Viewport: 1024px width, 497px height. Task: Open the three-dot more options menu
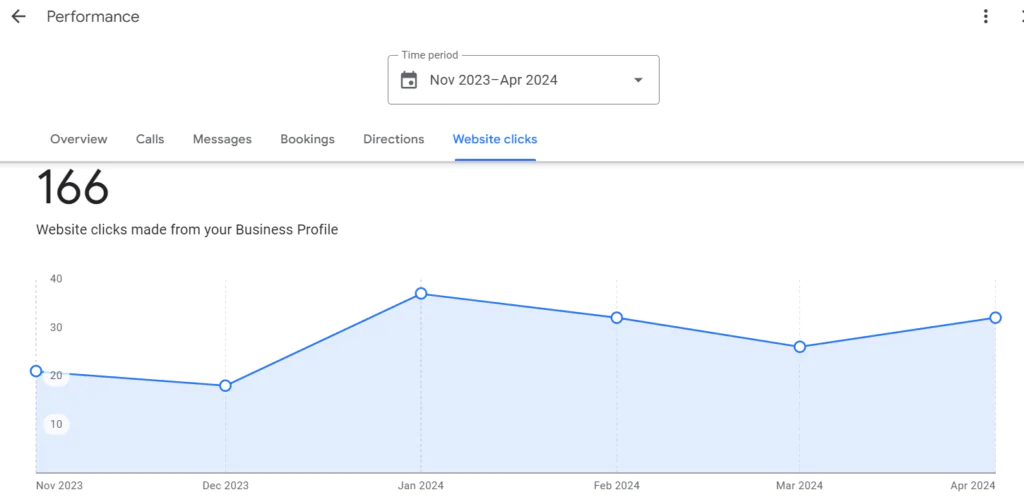(986, 17)
